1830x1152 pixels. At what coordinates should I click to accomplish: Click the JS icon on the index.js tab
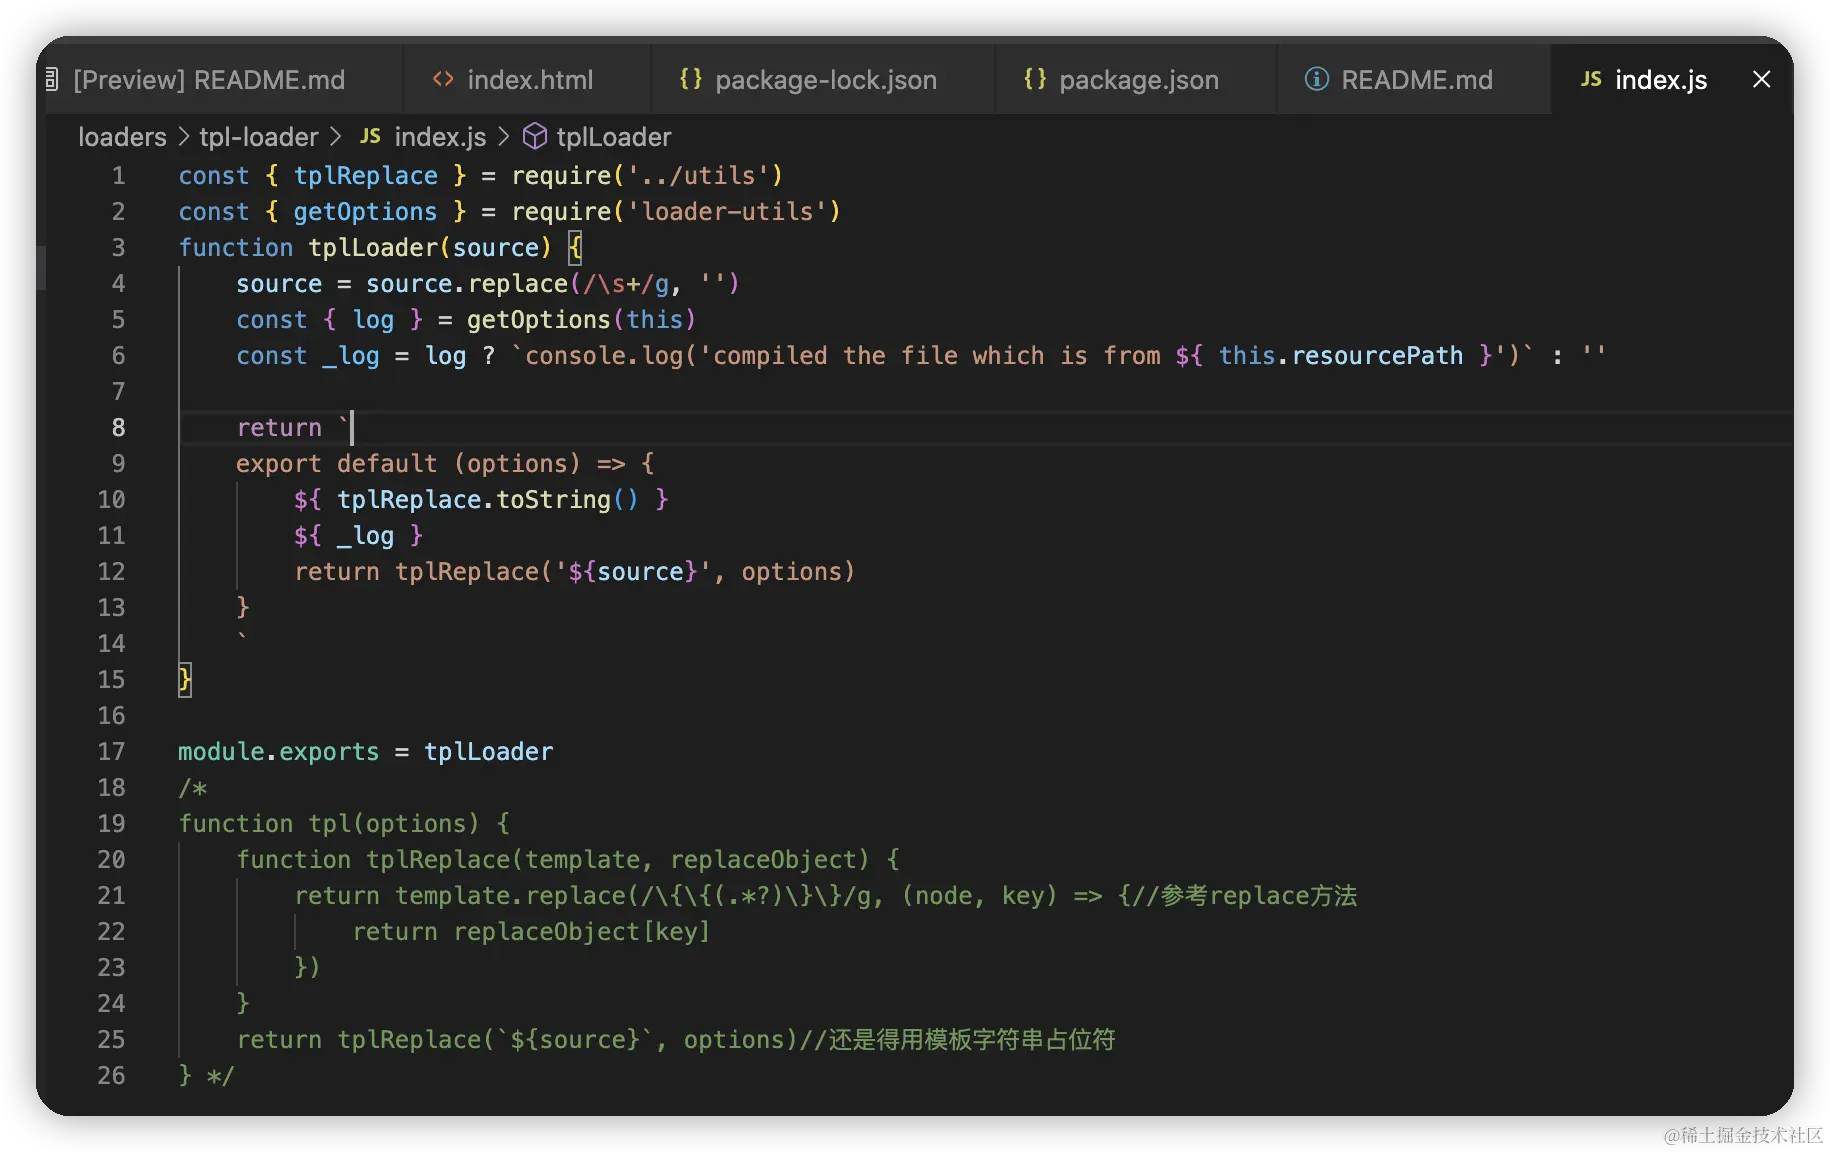pos(1591,79)
